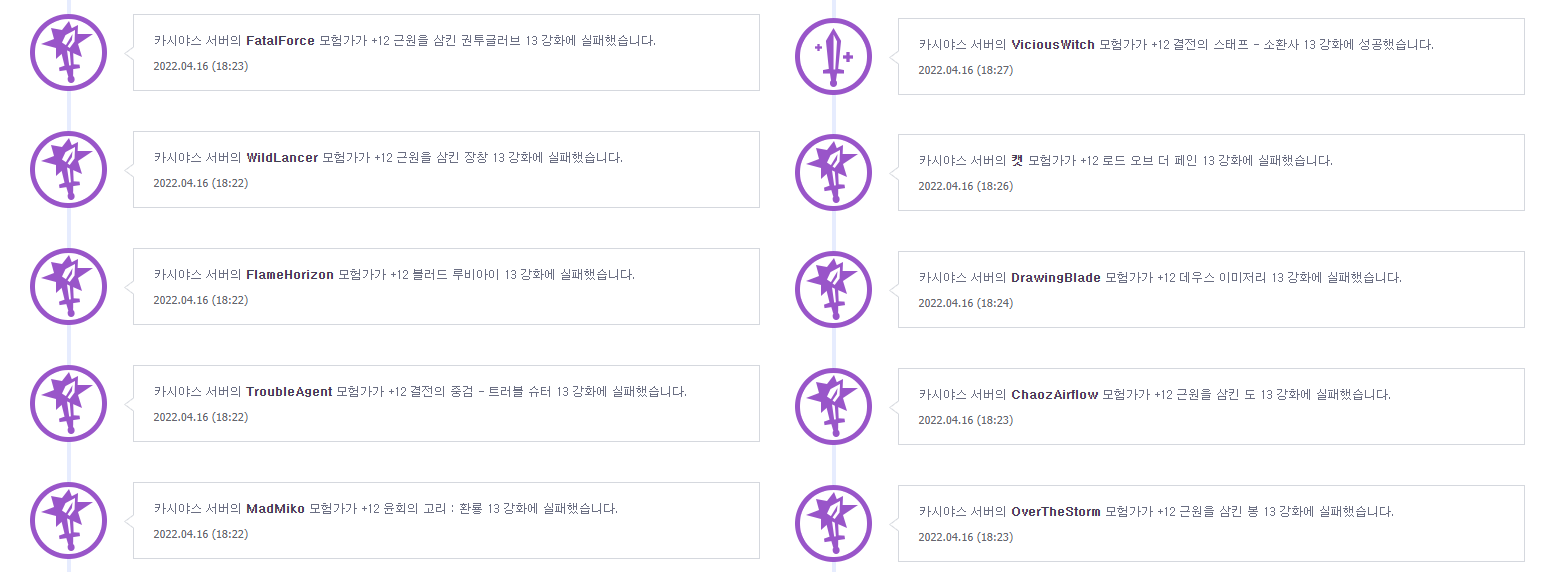The image size is (1562, 572).
Task: Select the WildLancer adventurer name
Action: 282,158
